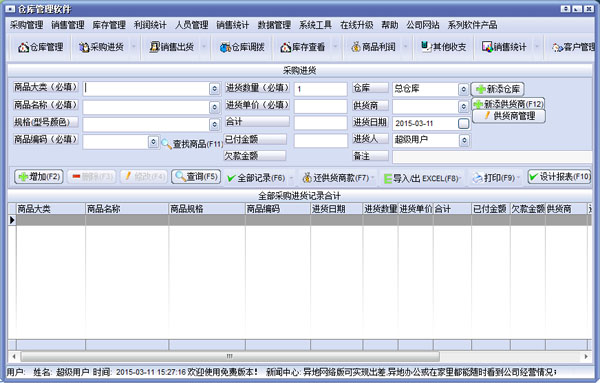Image resolution: width=600 pixels, height=383 pixels.
Task: Open the 在线升级 menu
Action: [x=357, y=25]
